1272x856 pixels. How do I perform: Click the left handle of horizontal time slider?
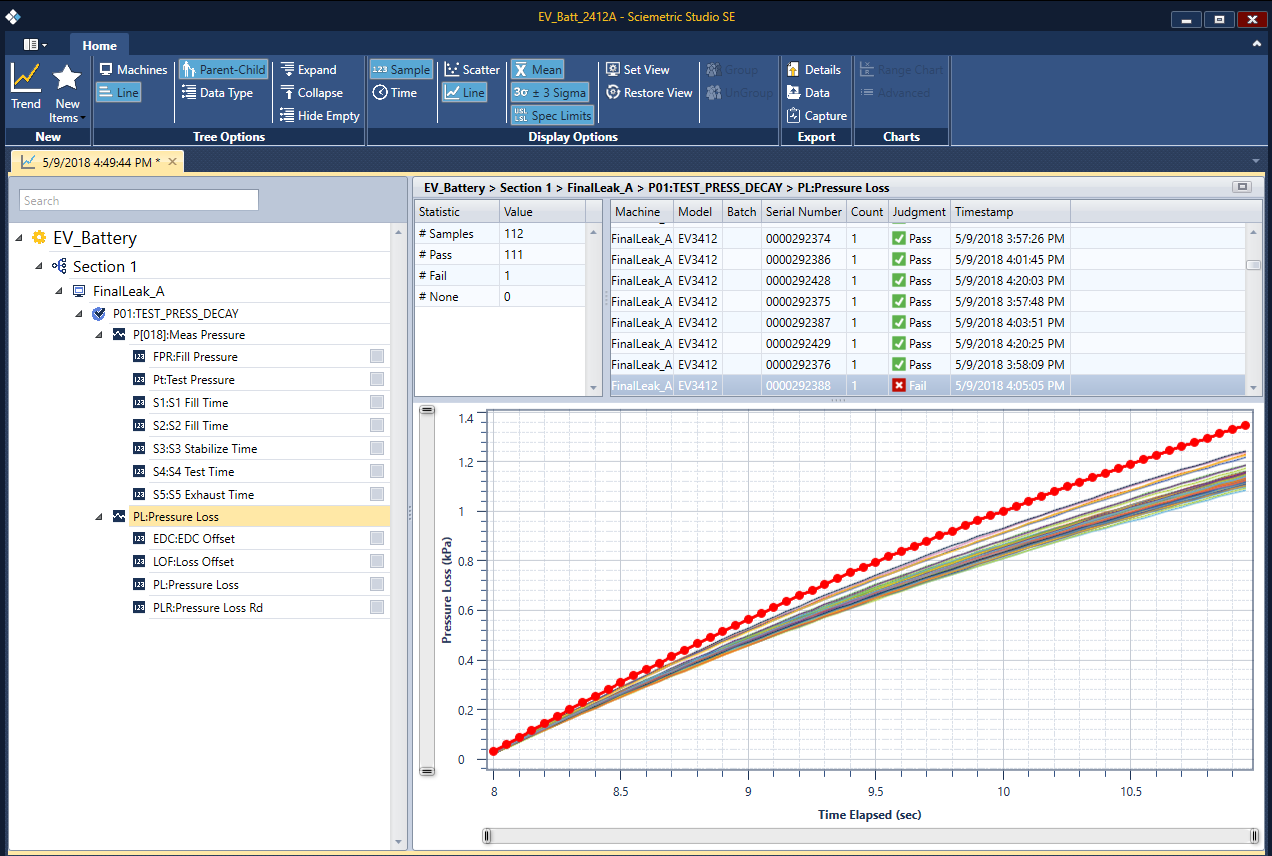point(487,835)
